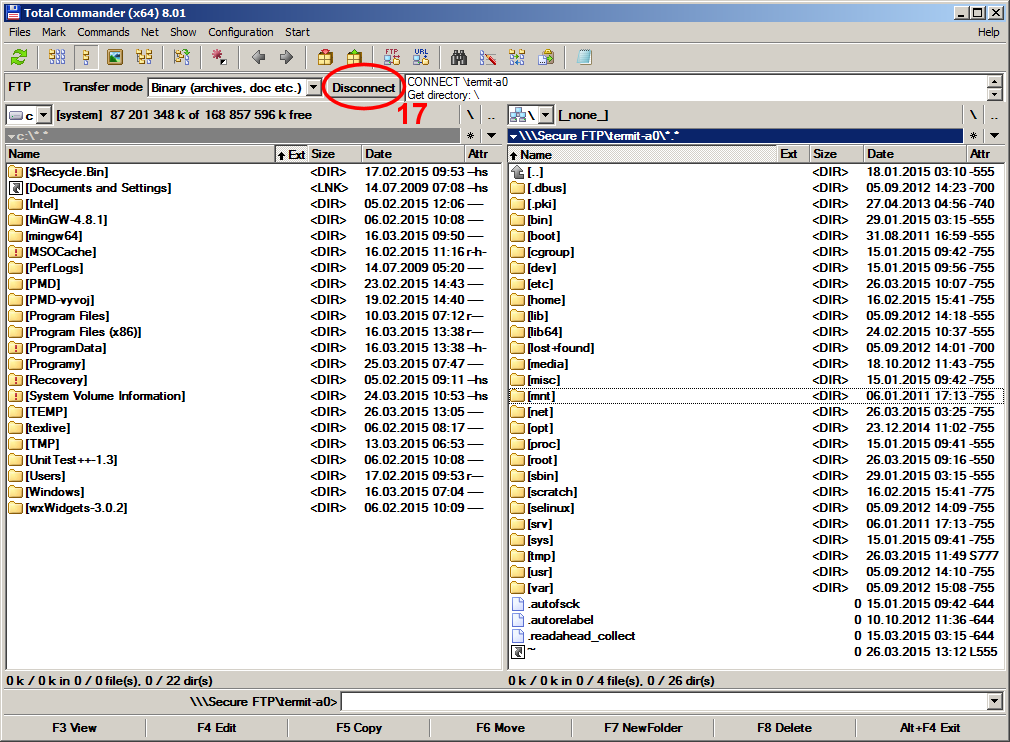This screenshot has width=1010, height=742.
Task: Open the Transfer mode dropdown
Action: pyautogui.click(x=313, y=88)
